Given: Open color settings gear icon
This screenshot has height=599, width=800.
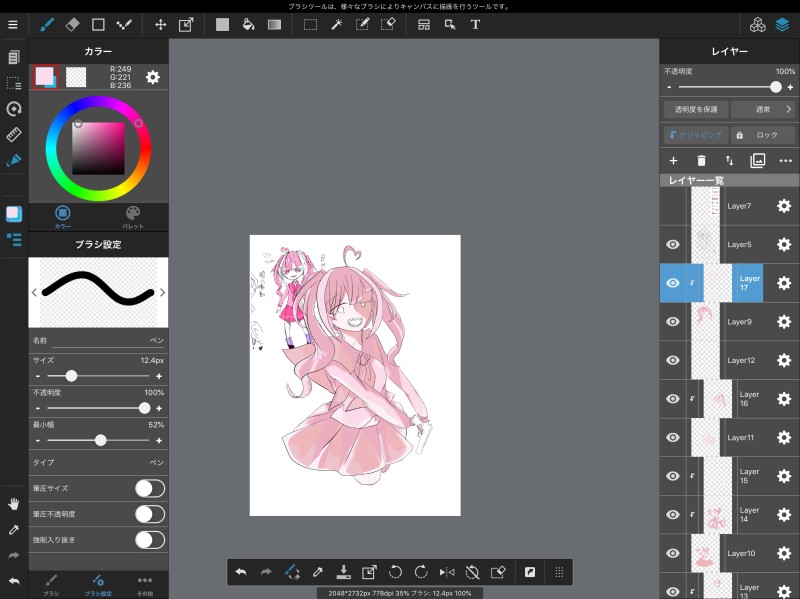Looking at the screenshot, I should [x=153, y=77].
